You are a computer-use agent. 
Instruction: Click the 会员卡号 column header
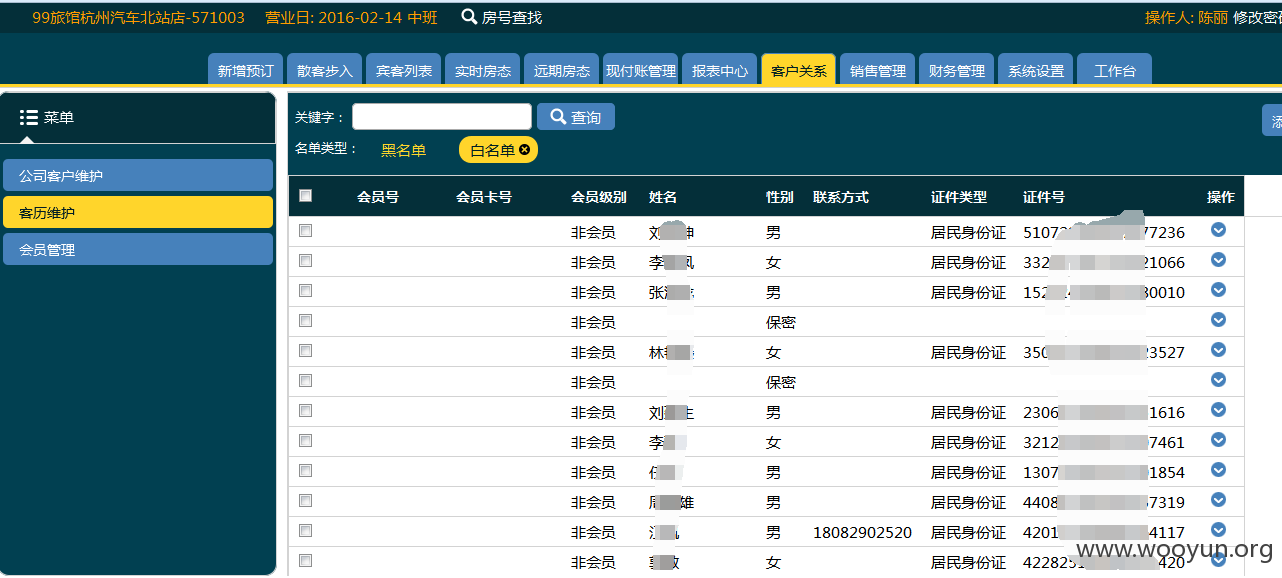point(484,197)
